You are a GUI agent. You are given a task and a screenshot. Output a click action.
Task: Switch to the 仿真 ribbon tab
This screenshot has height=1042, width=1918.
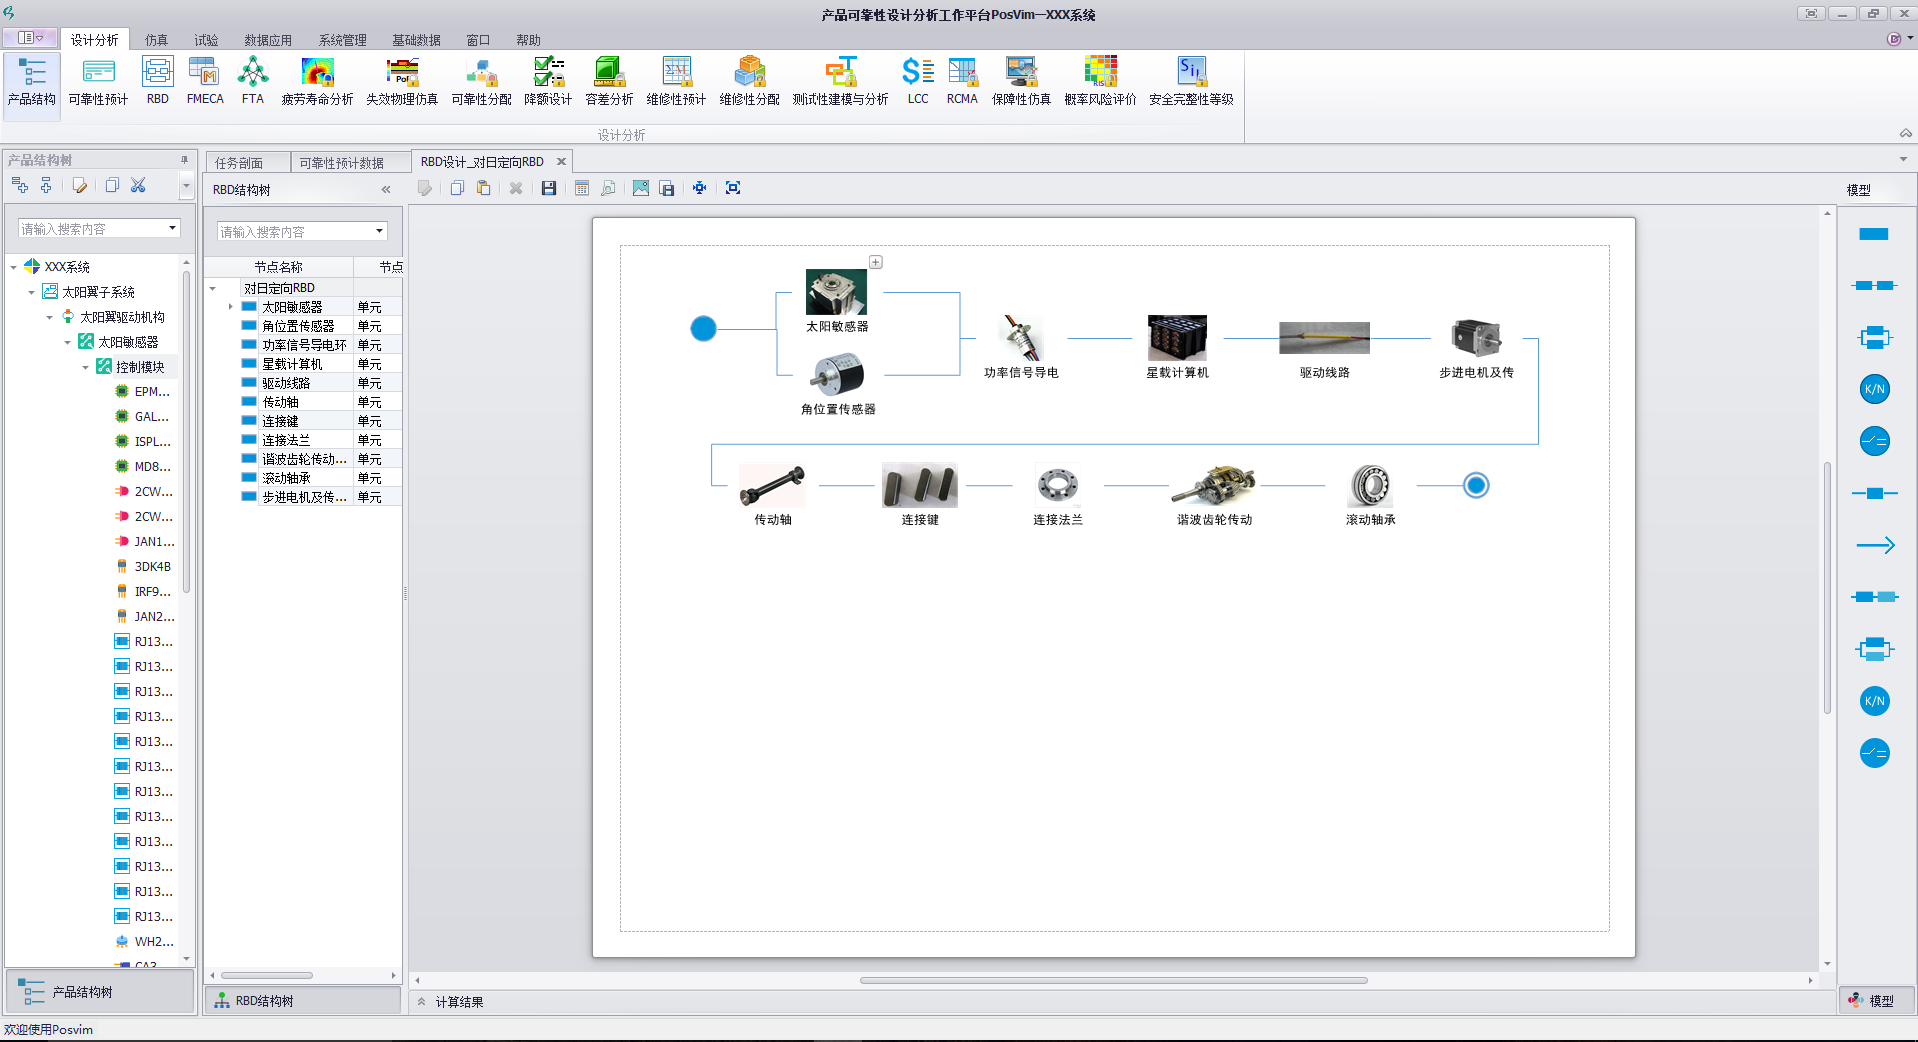pos(156,40)
